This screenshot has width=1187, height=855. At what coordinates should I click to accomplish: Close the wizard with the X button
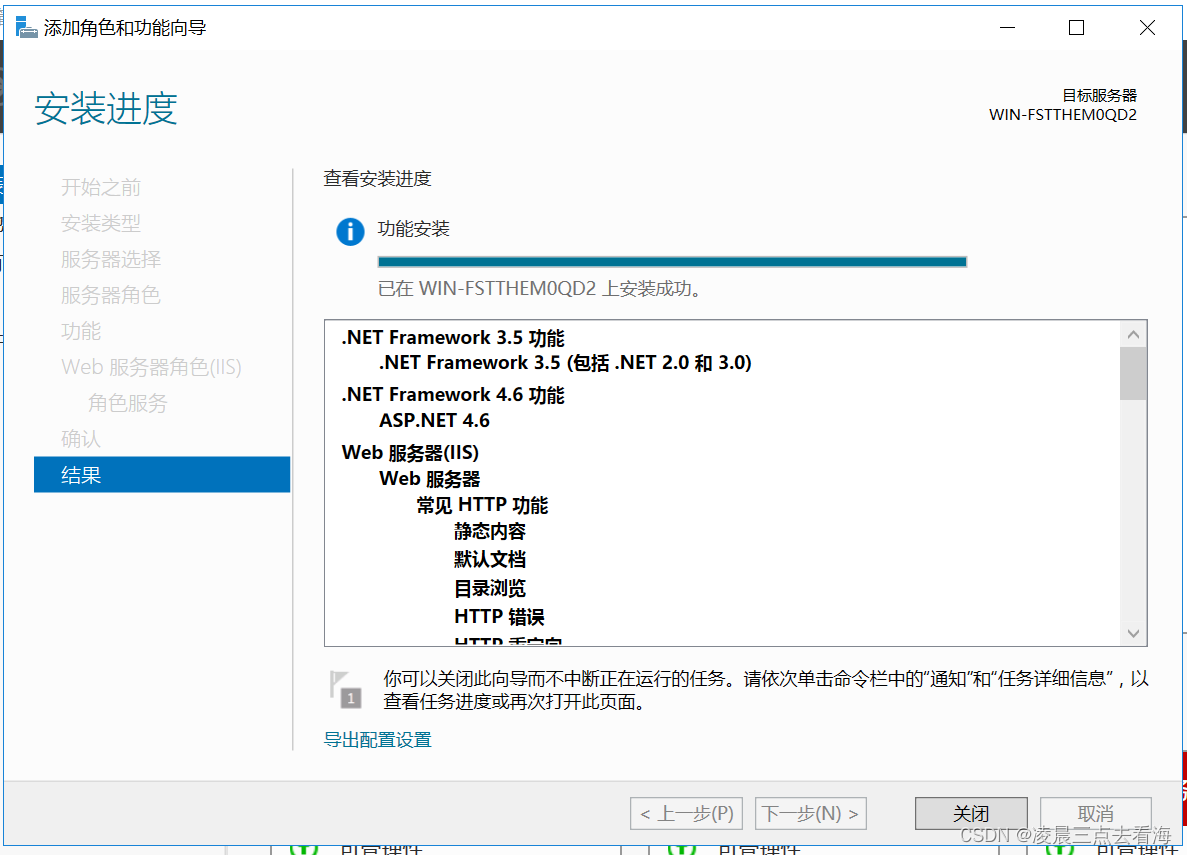point(1147,28)
